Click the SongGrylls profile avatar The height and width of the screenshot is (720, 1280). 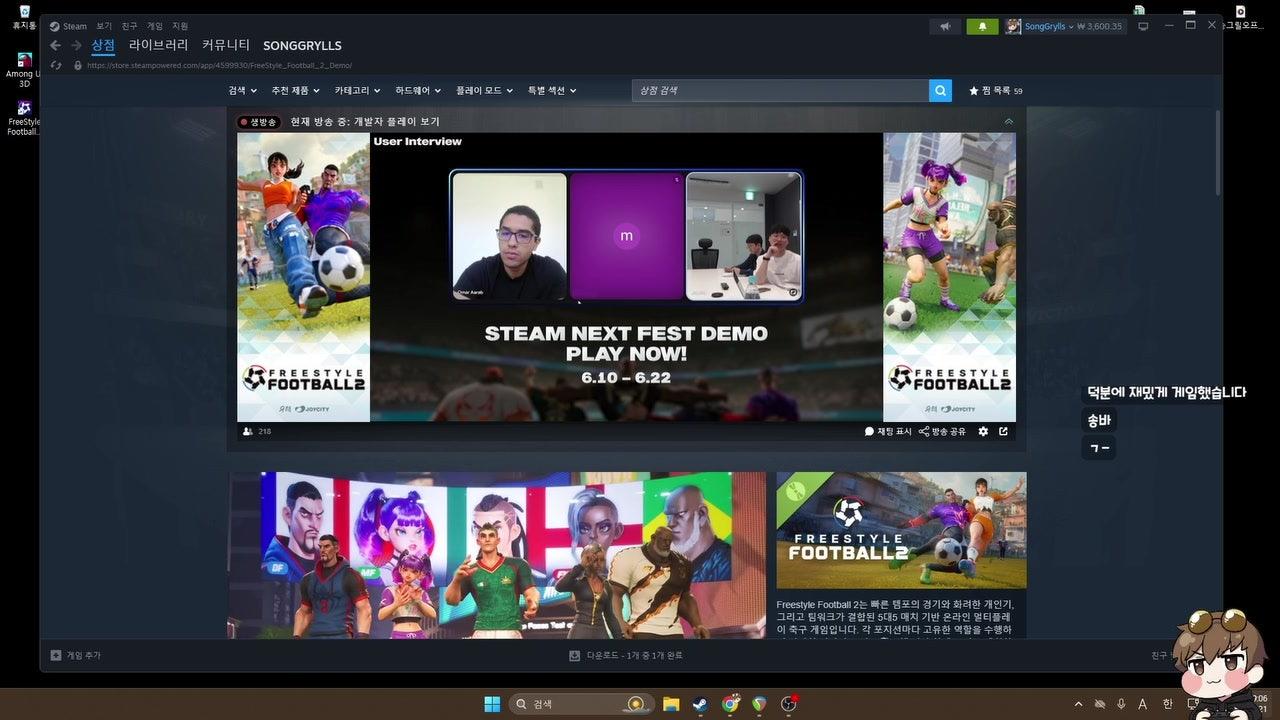click(x=1013, y=26)
